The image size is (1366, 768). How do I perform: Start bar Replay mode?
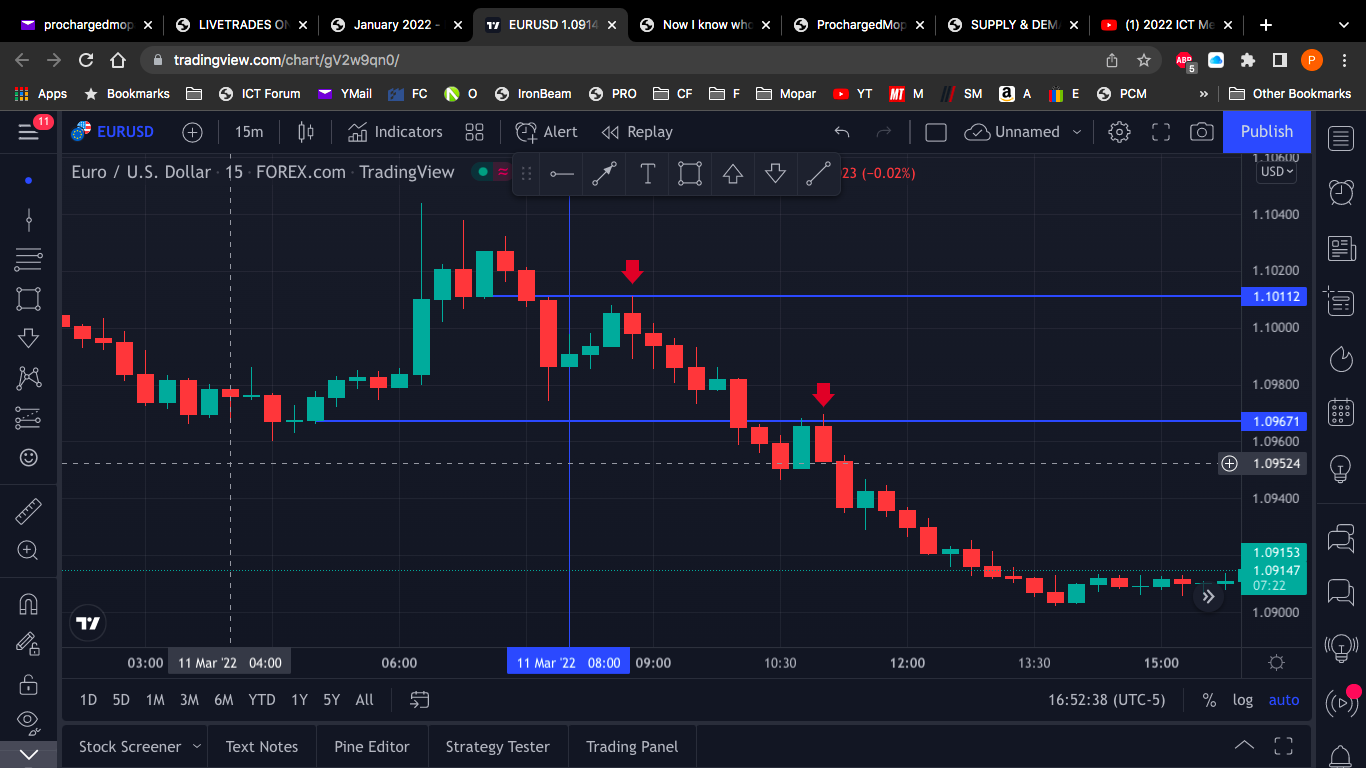click(x=637, y=132)
